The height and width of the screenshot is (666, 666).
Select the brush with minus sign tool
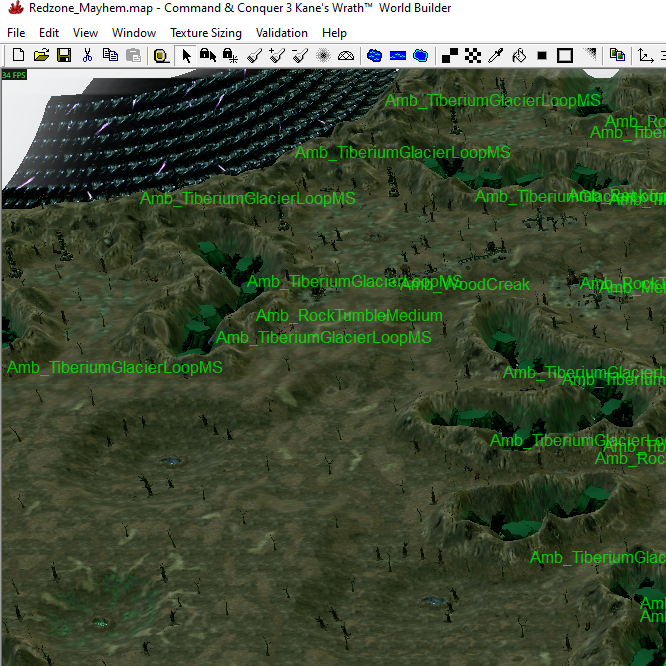coord(300,56)
